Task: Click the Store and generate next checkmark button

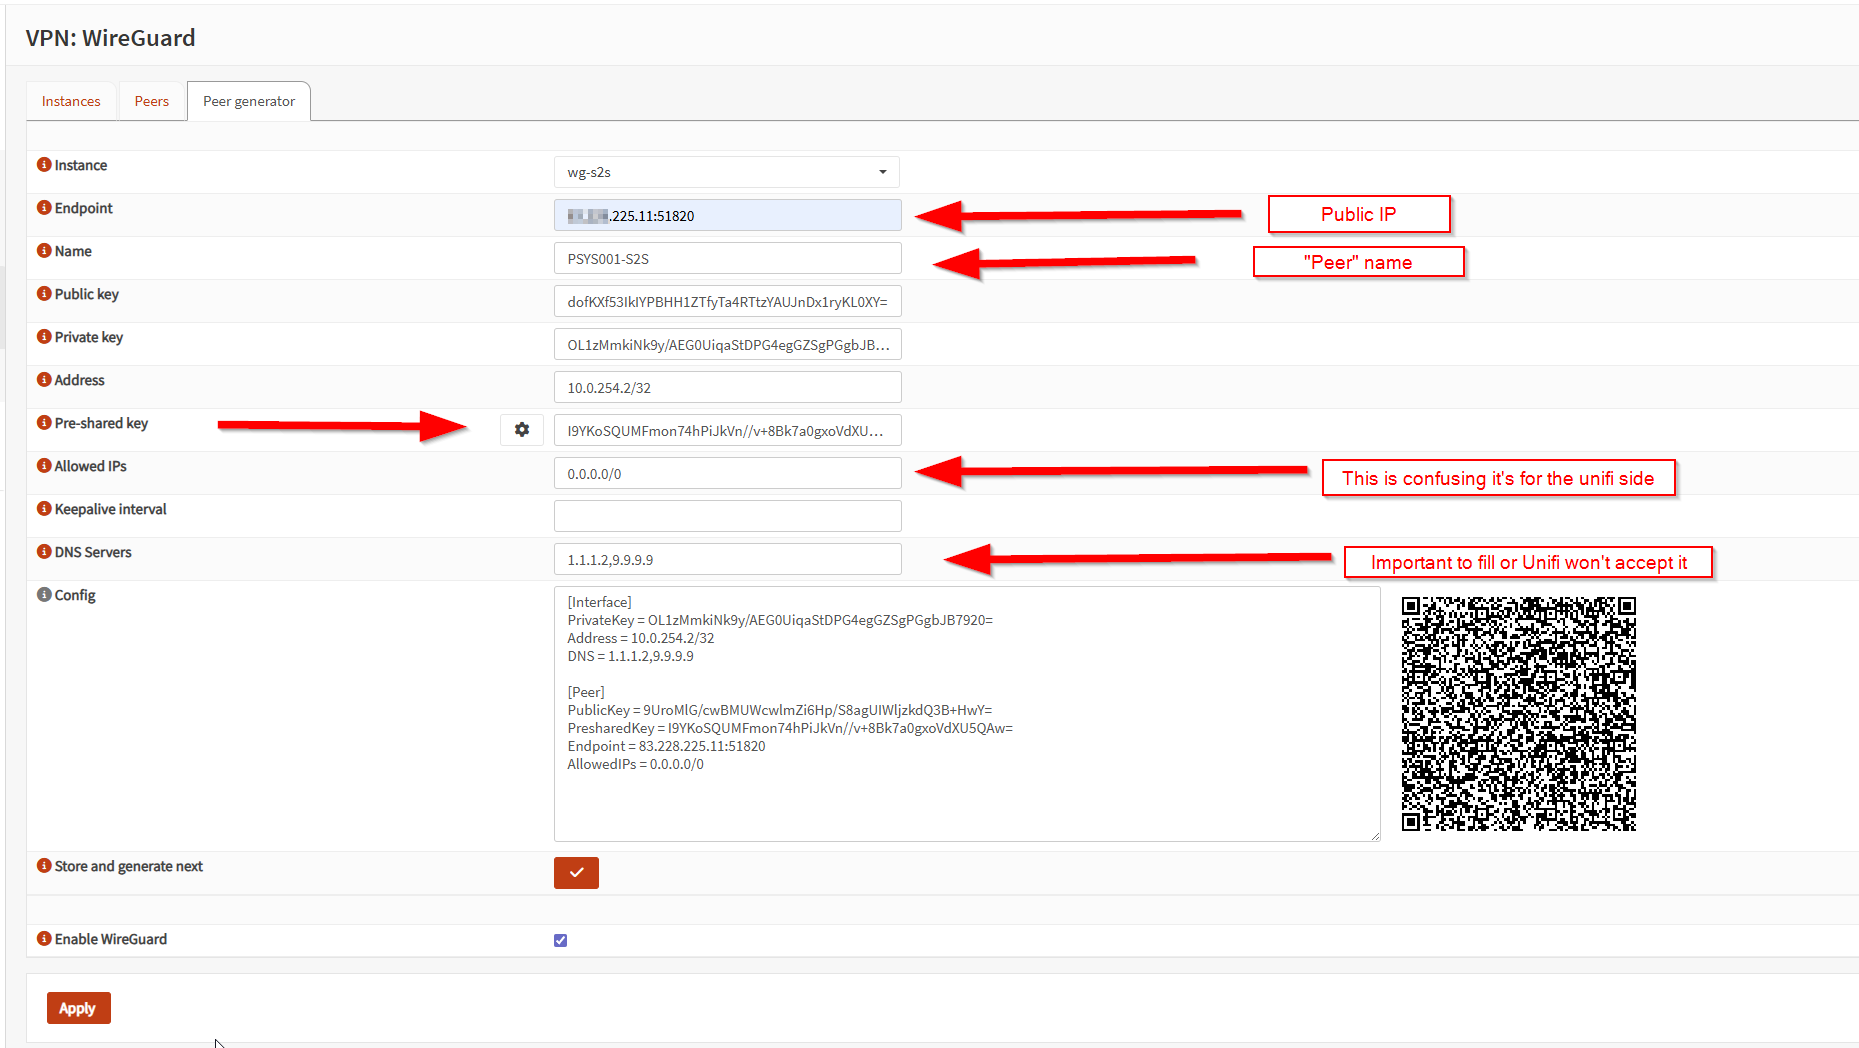Action: pos(576,873)
